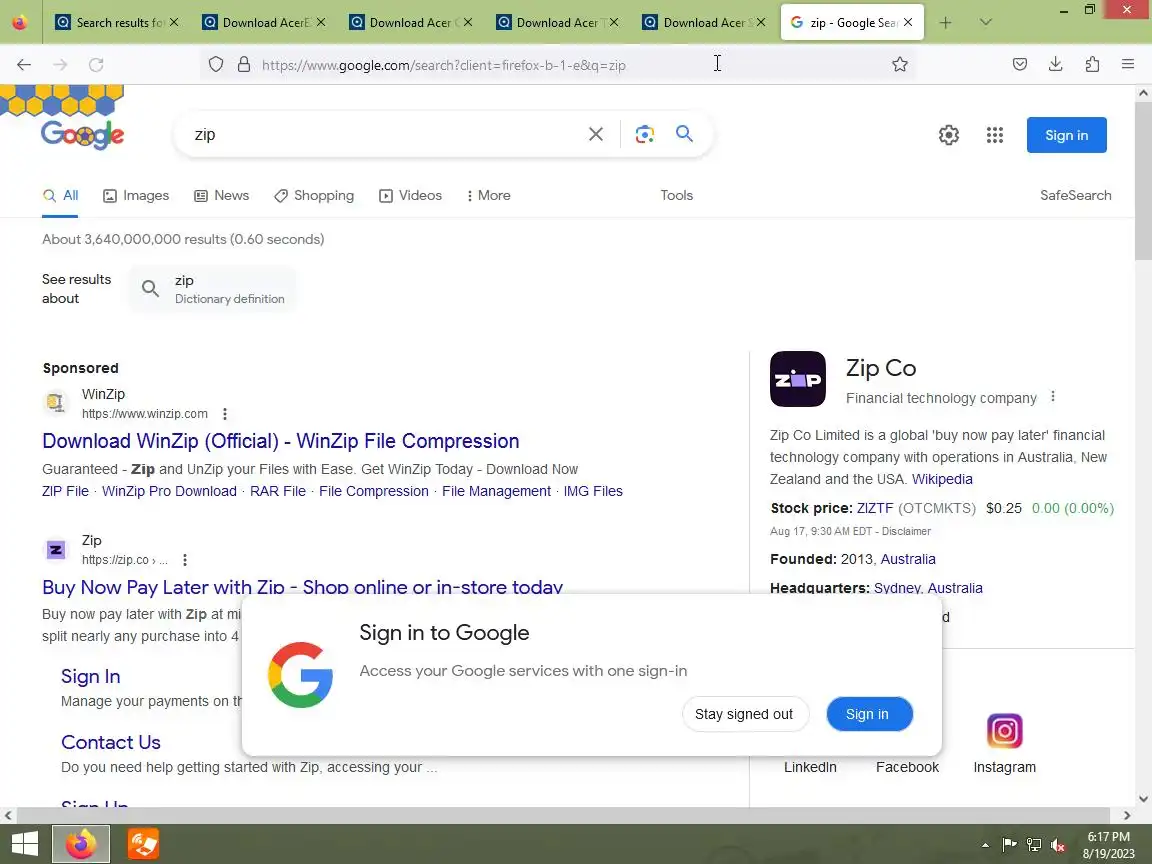Open more options for Zip Co panel

pos(1053,397)
